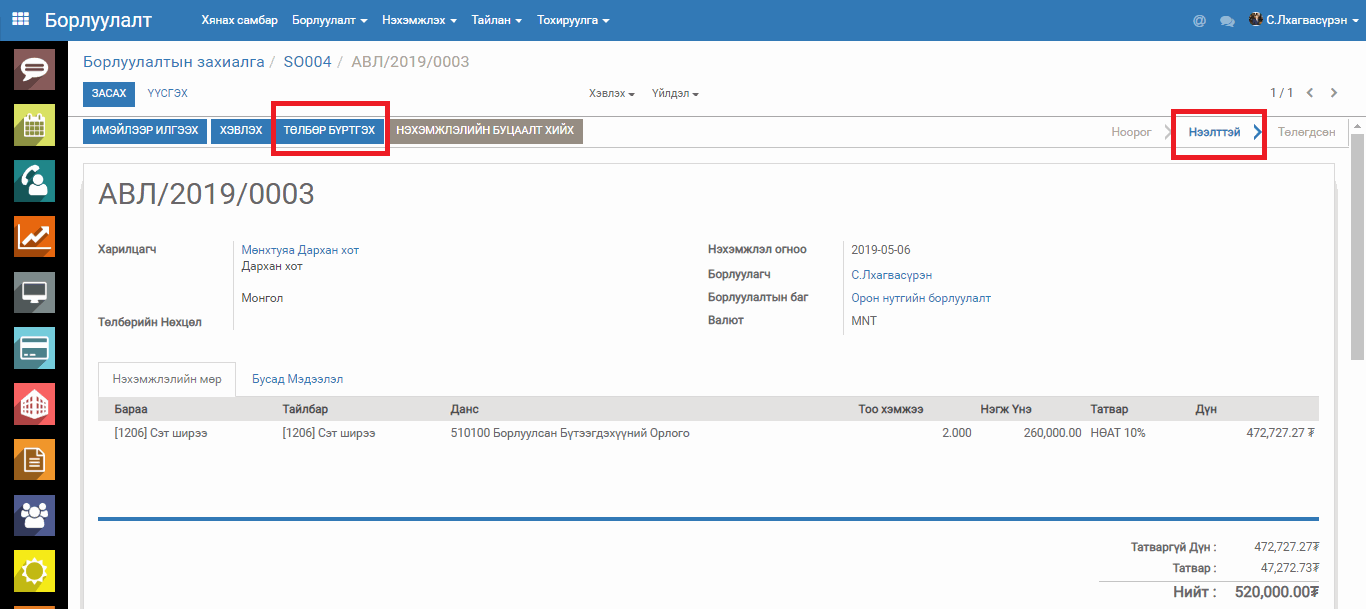Switch to the Бусад Мэдээлэл tab

[x=298, y=380]
